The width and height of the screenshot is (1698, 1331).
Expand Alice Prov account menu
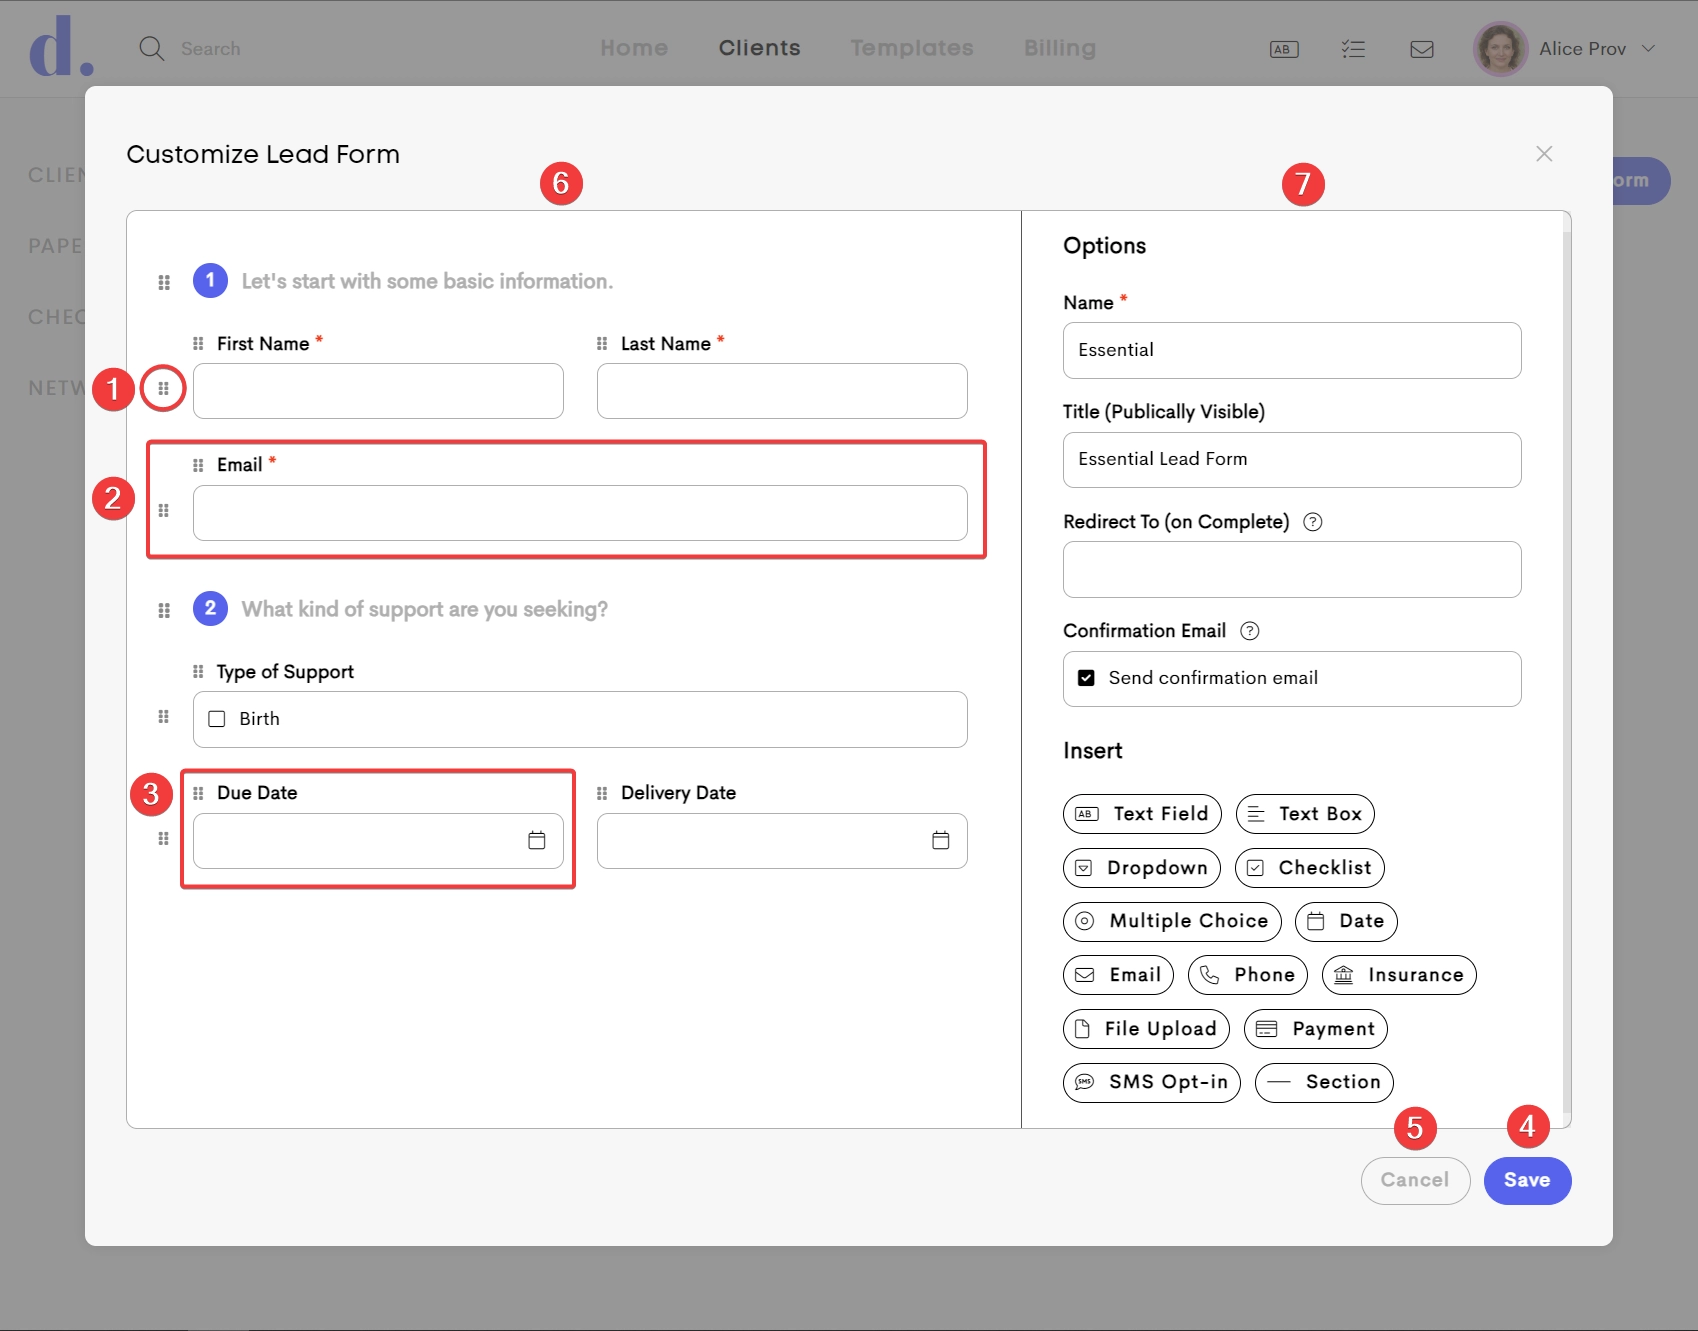point(1648,49)
